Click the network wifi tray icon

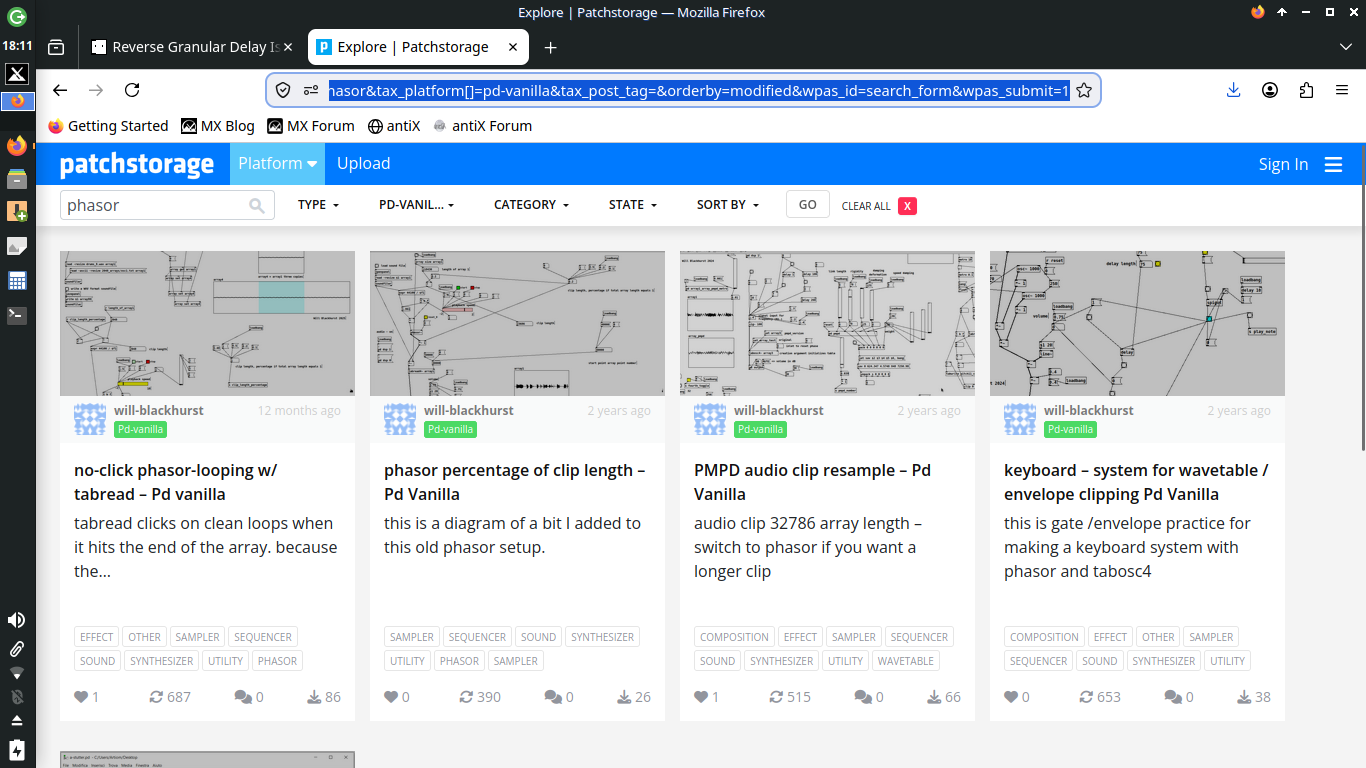pyautogui.click(x=17, y=673)
